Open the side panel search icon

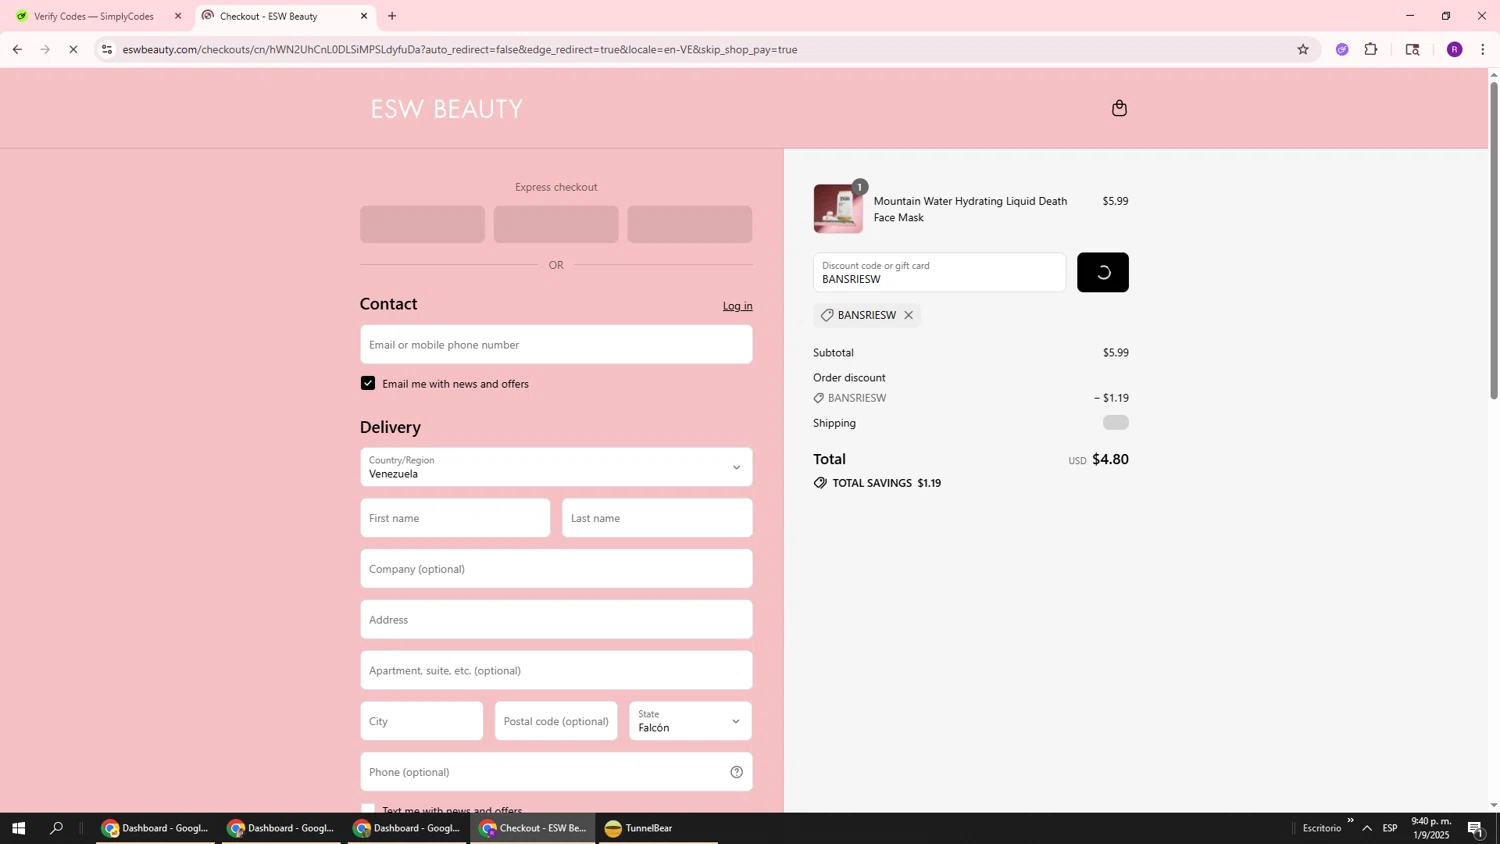click(1412, 49)
